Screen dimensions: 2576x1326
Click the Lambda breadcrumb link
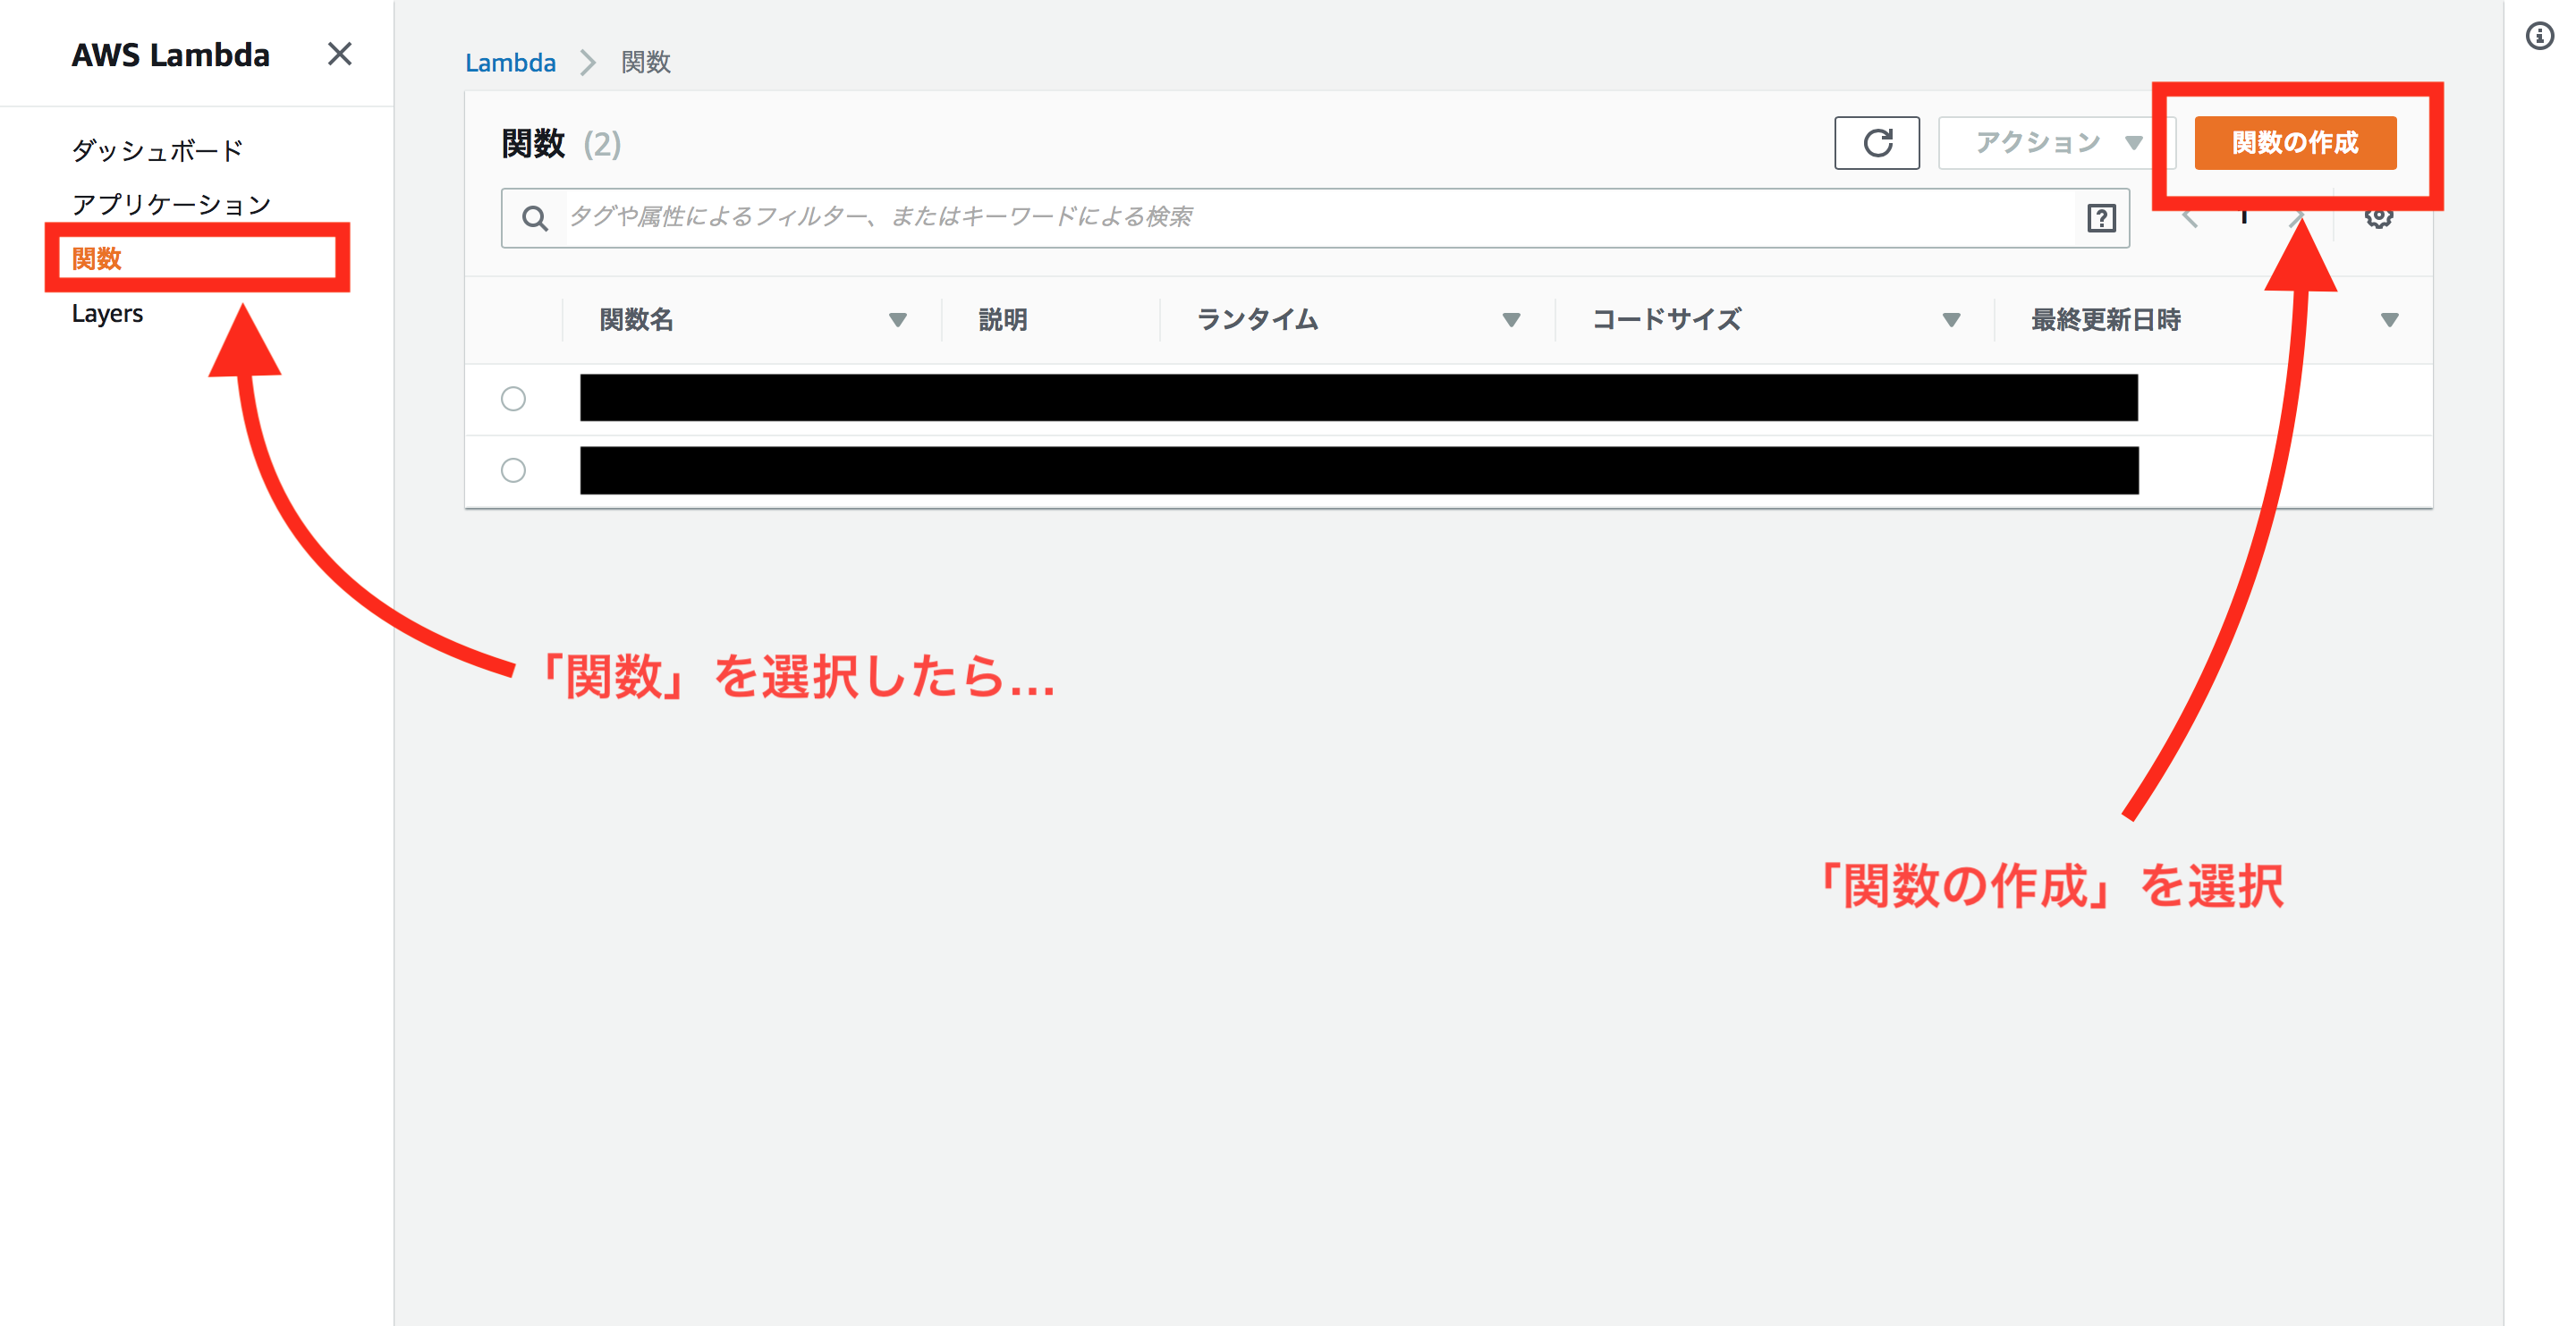pos(510,63)
